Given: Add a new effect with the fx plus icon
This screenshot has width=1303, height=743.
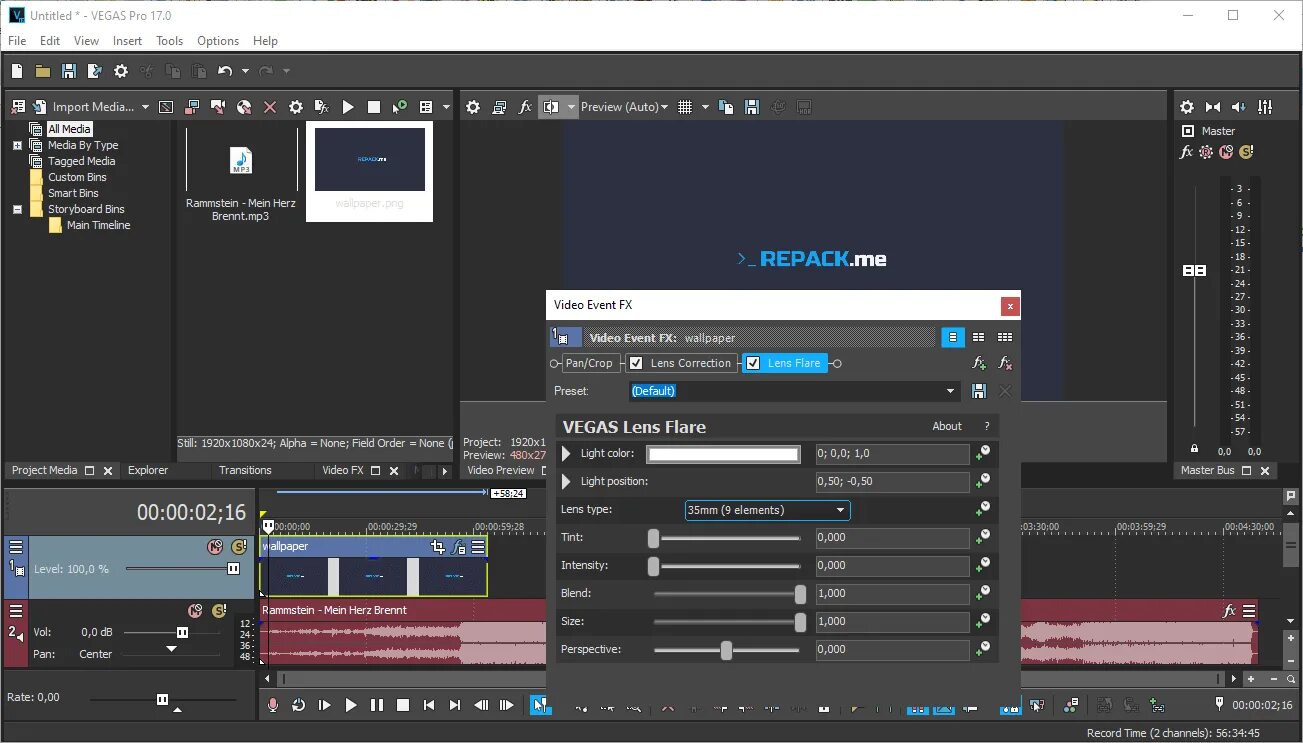Looking at the screenshot, I should (978, 363).
